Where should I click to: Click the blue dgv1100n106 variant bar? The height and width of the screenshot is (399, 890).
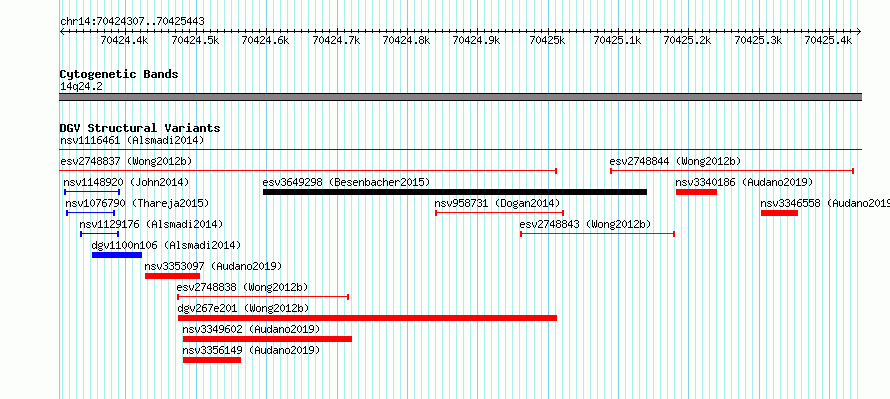pos(117,255)
